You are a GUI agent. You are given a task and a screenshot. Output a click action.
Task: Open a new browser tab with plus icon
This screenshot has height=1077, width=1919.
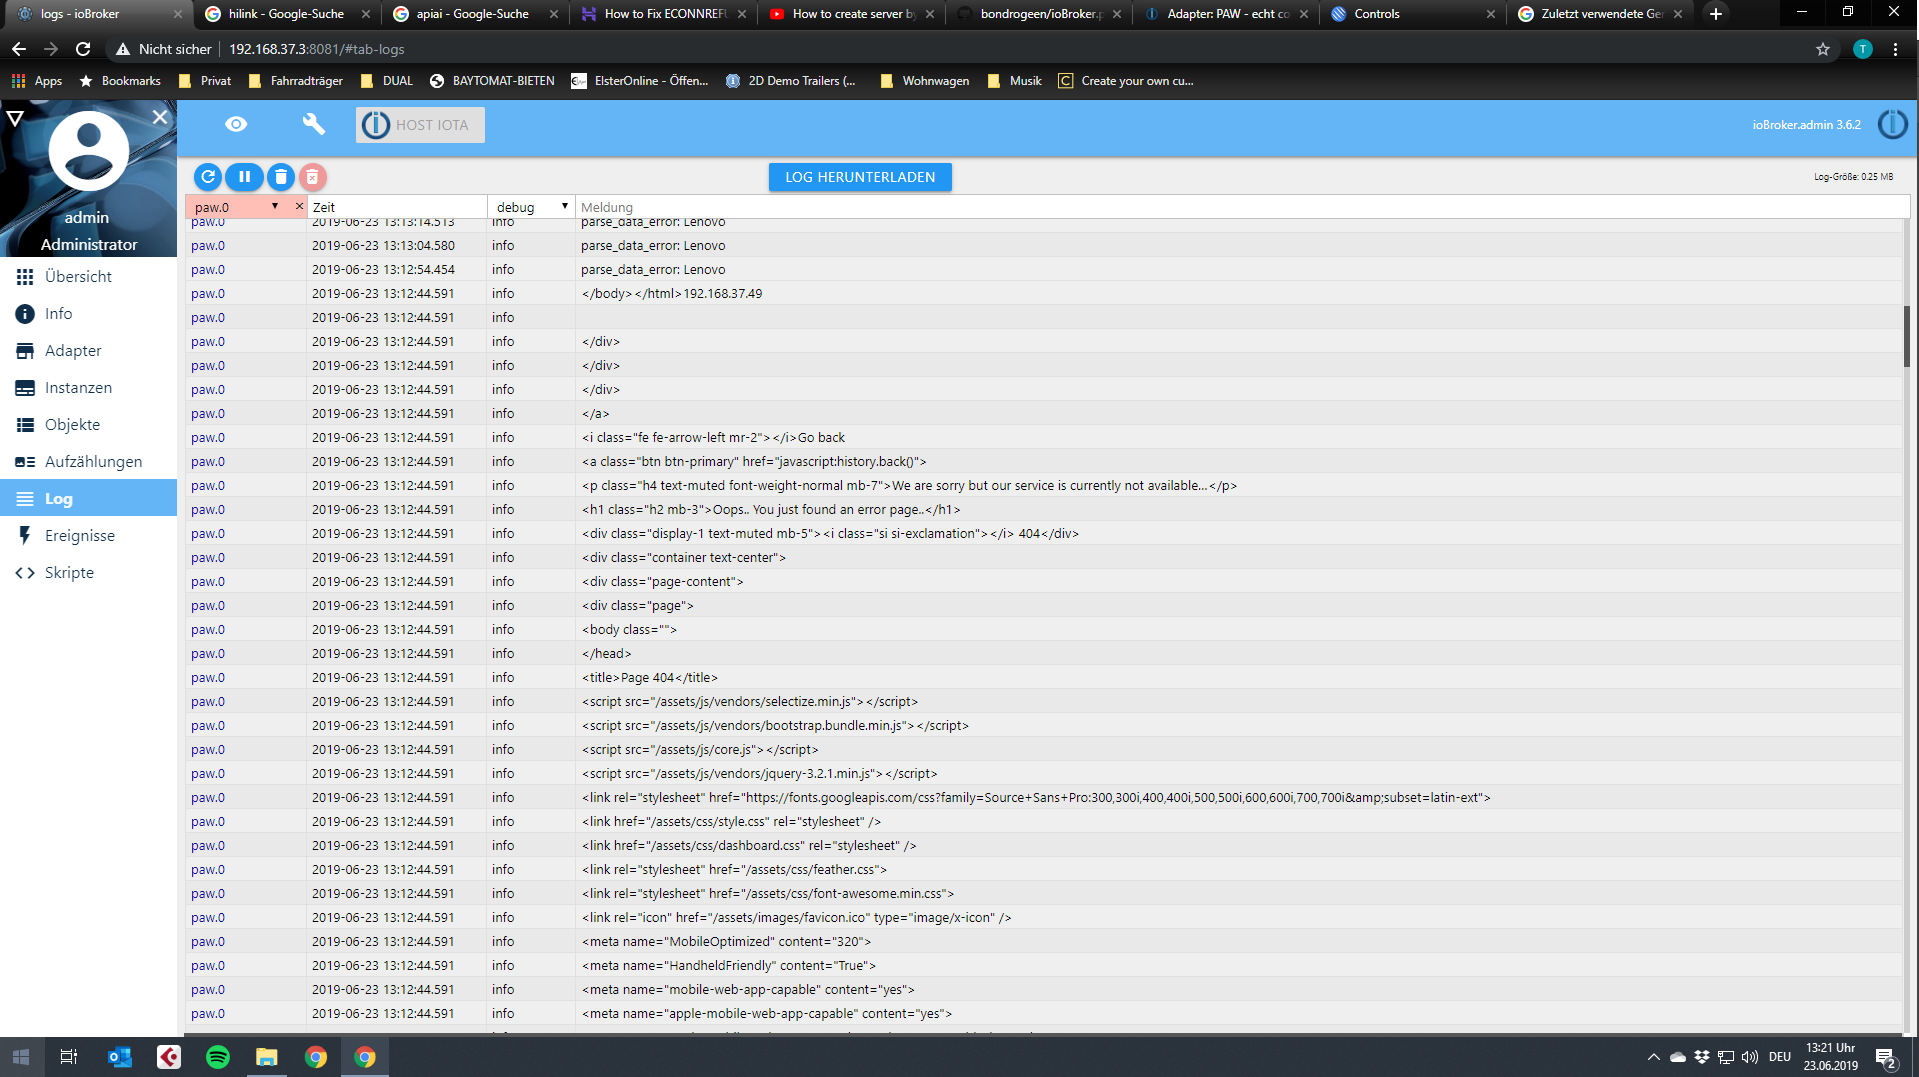(1716, 14)
